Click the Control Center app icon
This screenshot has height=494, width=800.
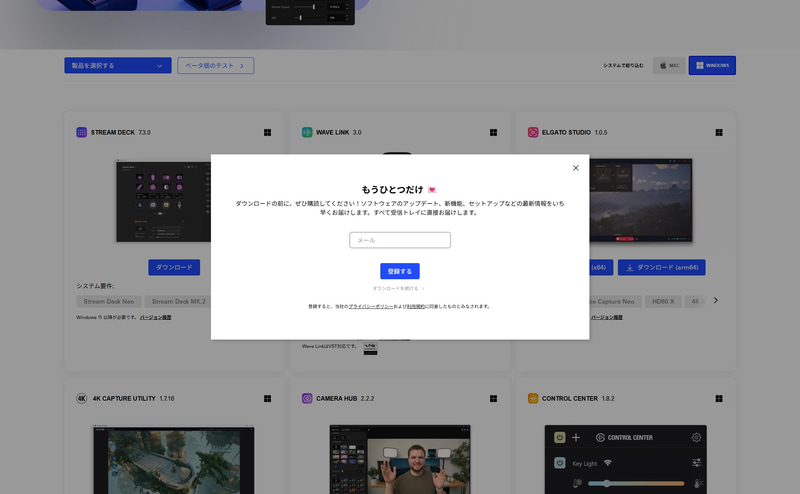coord(533,399)
